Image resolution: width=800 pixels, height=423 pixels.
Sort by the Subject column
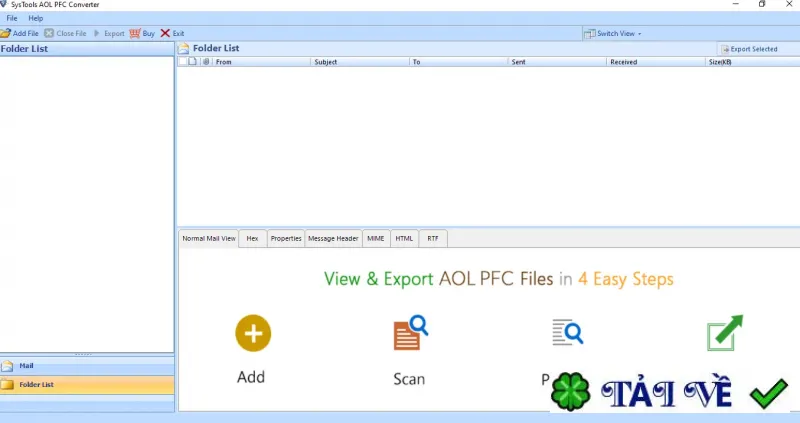point(360,62)
